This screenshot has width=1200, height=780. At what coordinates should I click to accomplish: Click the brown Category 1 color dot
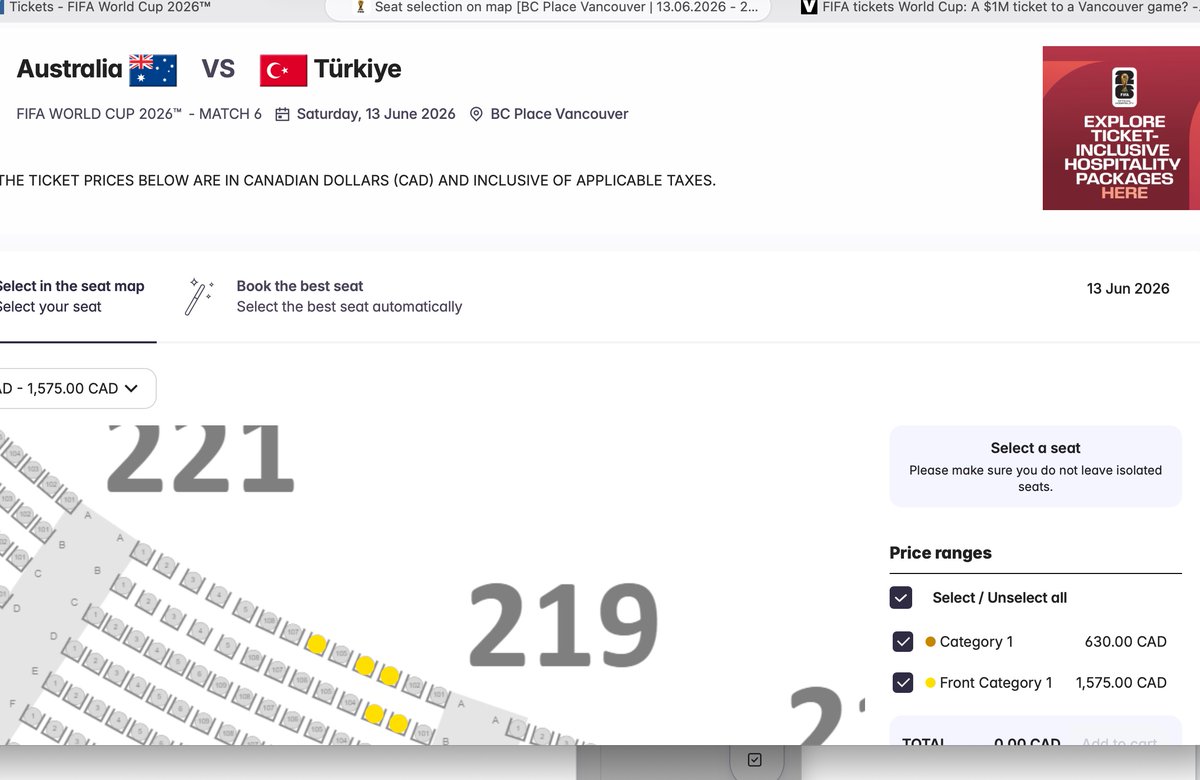click(x=931, y=642)
